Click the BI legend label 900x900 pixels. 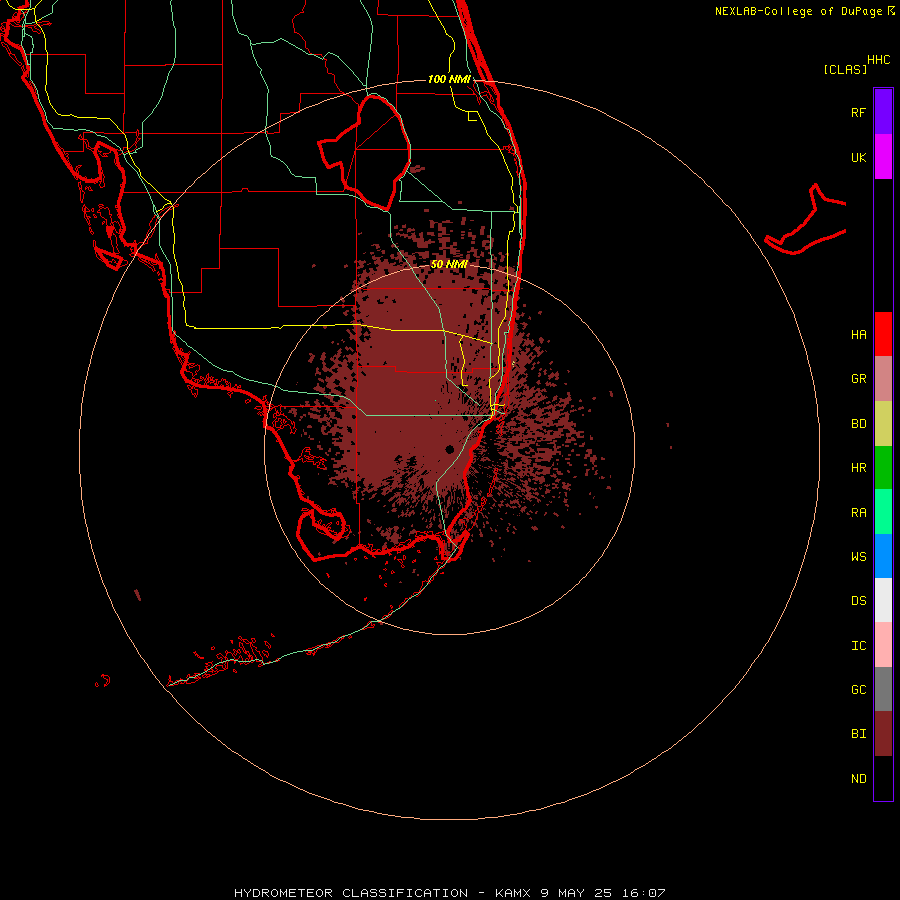pos(858,734)
